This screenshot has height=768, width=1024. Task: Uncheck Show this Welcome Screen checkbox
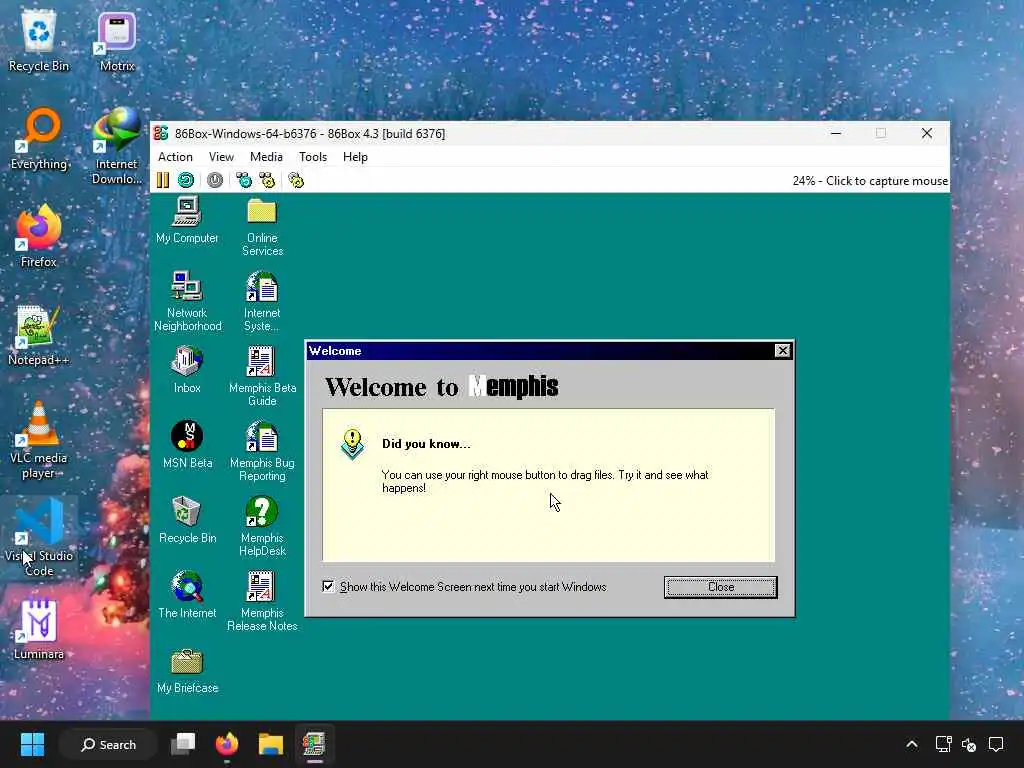click(328, 586)
